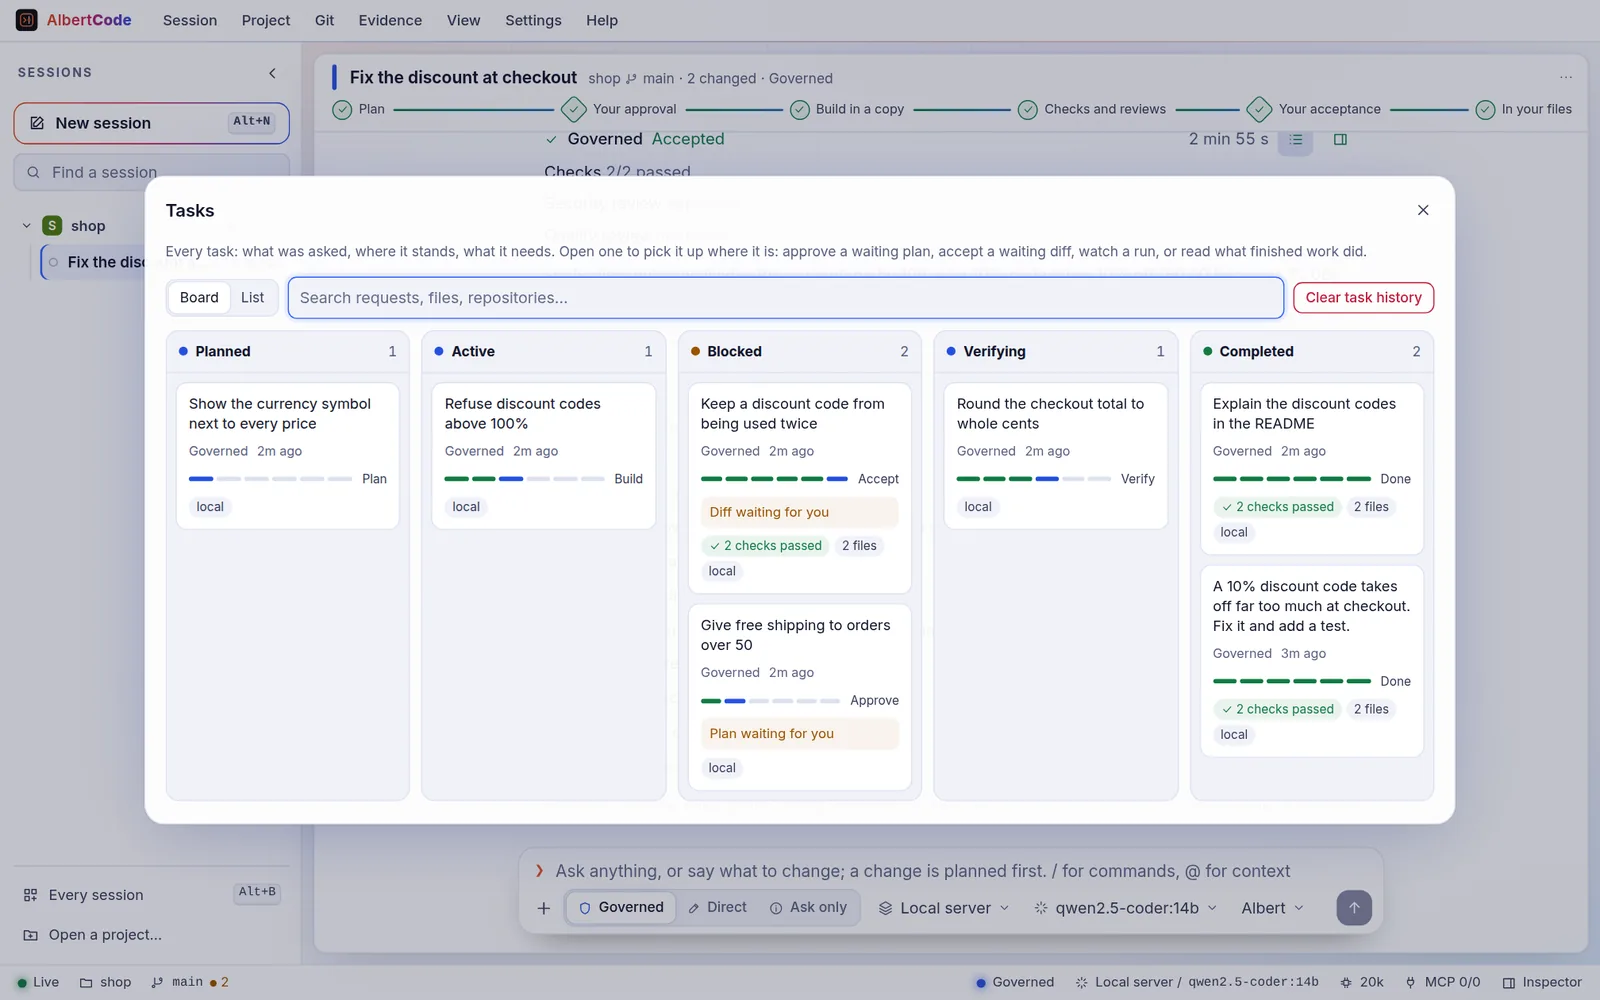The height and width of the screenshot is (1000, 1600).
Task: Switch task view to Board
Action: click(x=199, y=298)
